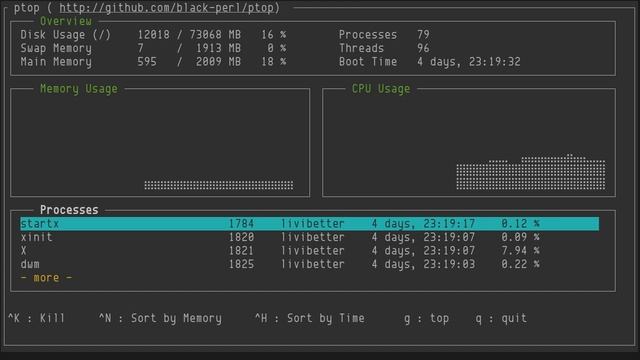Click '0.09 %' value in xinit row

520,237
